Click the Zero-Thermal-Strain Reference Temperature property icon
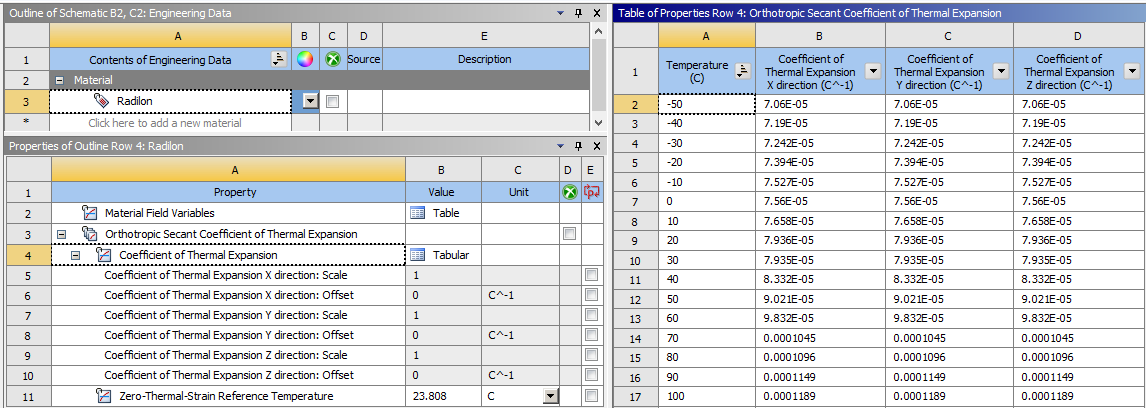This screenshot has height=408, width=1146. [103, 396]
